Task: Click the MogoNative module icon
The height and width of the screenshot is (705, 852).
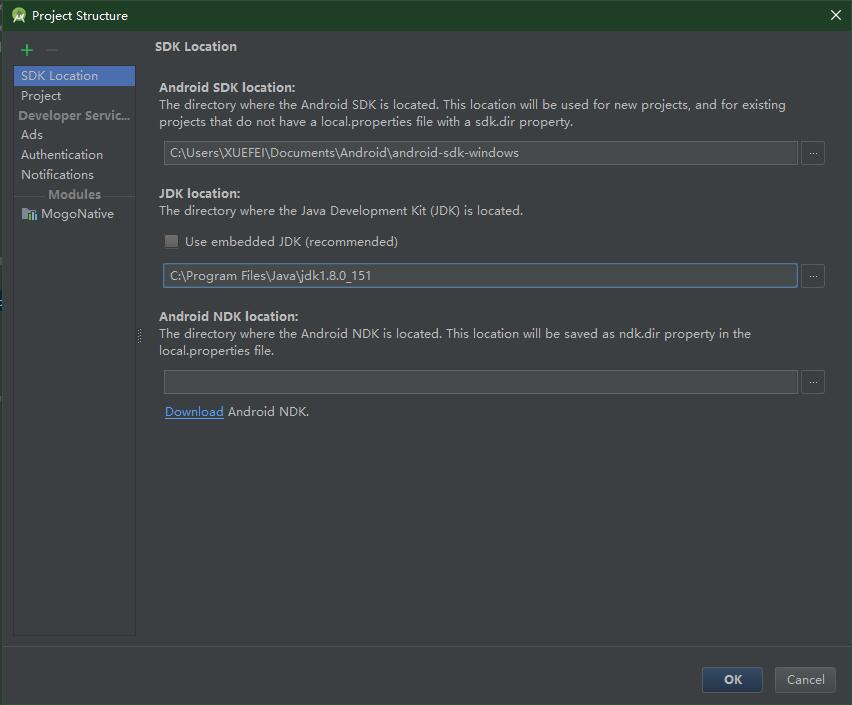Action: click(x=29, y=214)
